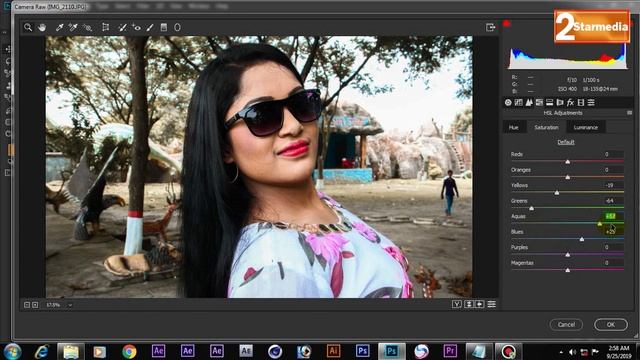The height and width of the screenshot is (360, 640).
Task: Select the Transform tool
Action: click(105, 27)
